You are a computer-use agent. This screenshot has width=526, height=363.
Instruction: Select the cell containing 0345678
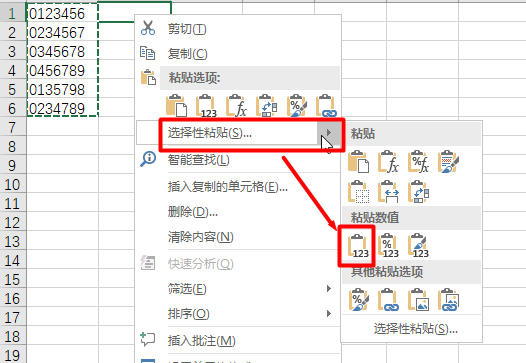(62, 51)
